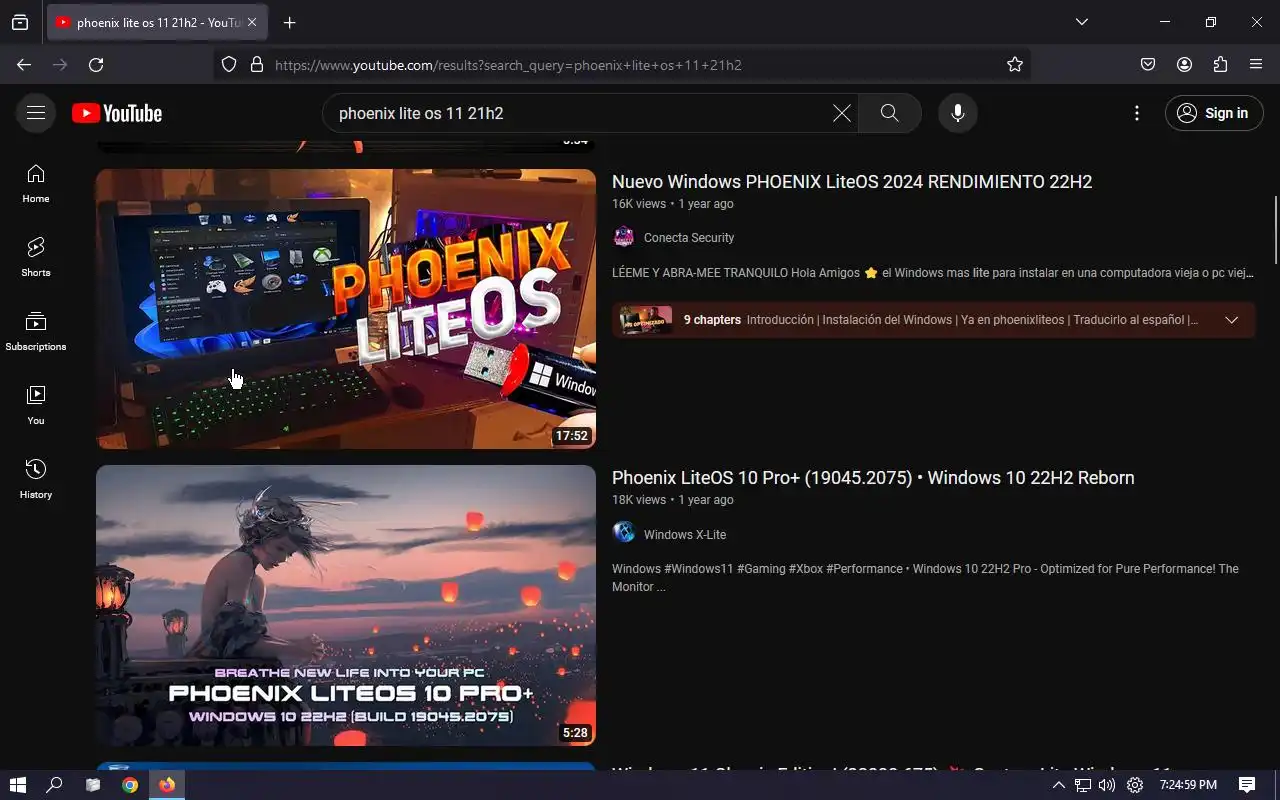
Task: Play Phoenix LiteOS 10 Pro+ thumbnail
Action: [346, 605]
